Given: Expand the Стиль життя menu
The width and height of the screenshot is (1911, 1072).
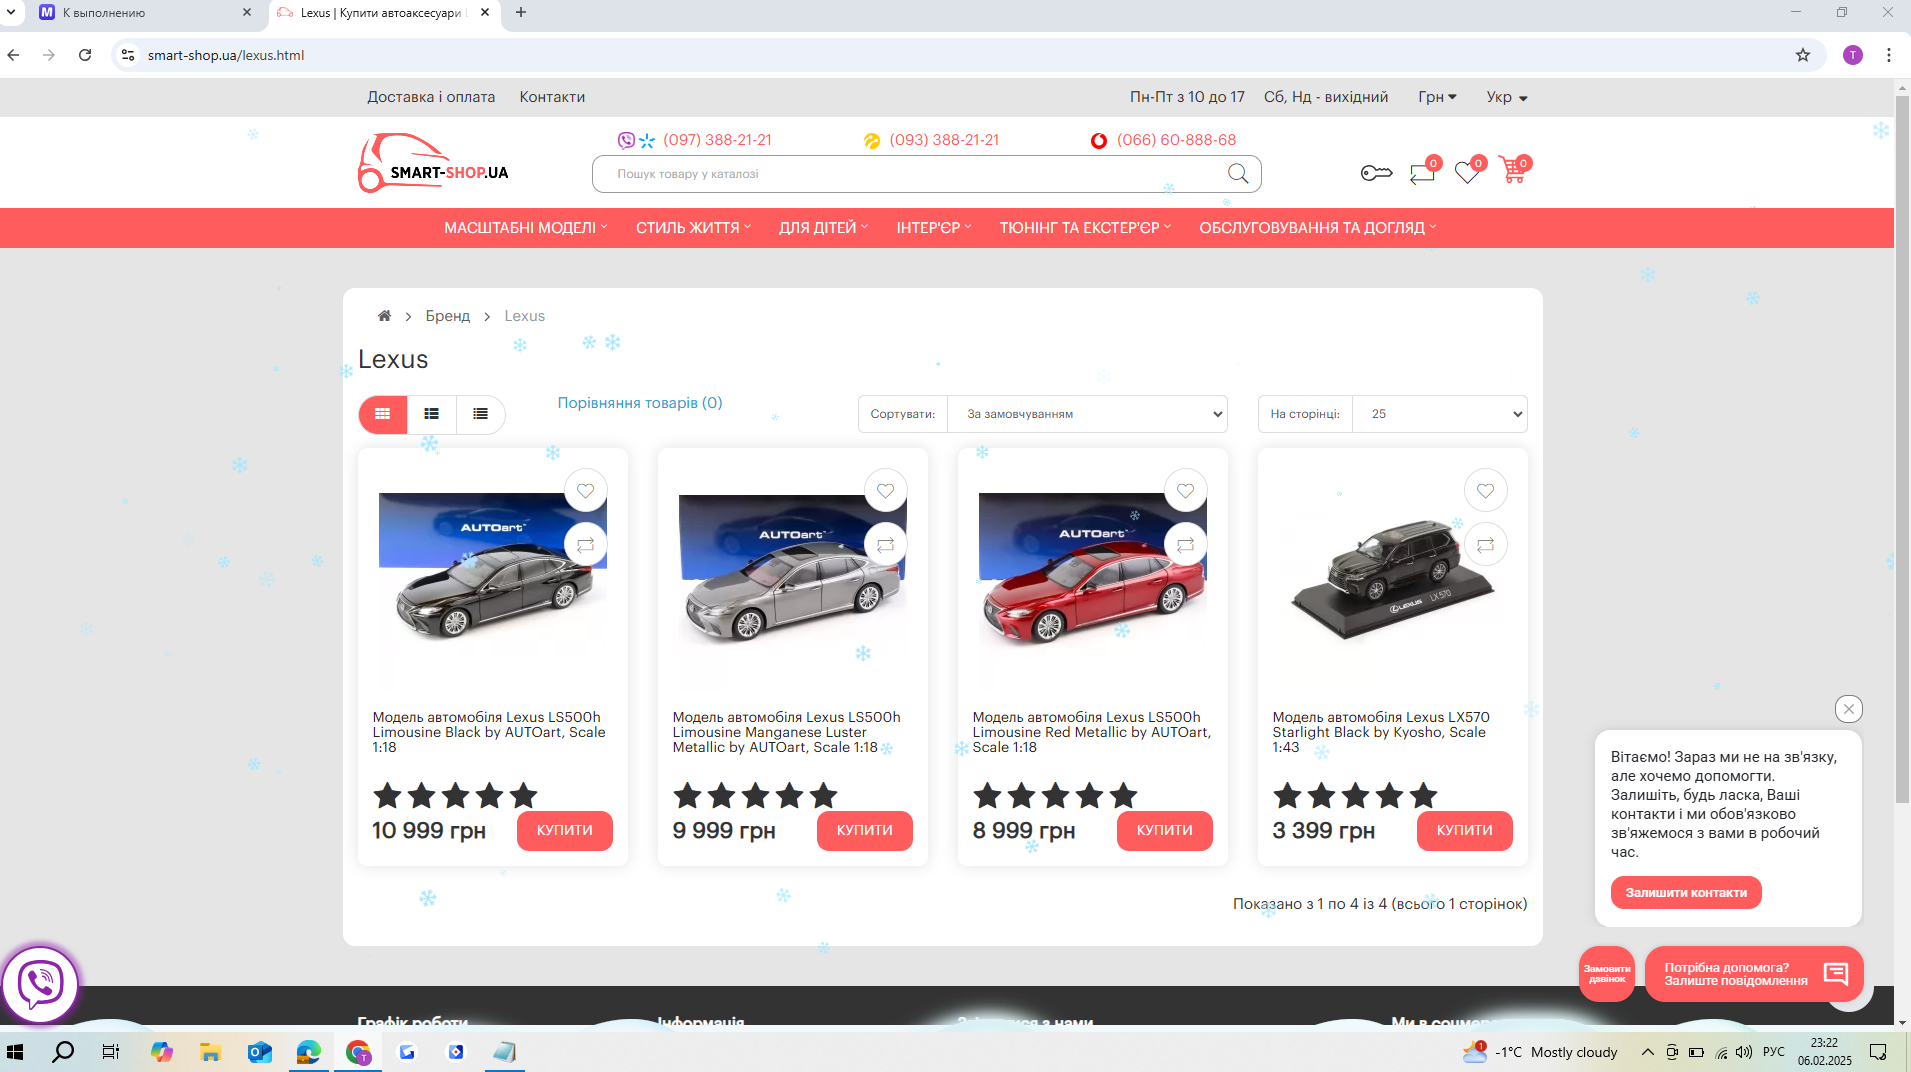Looking at the screenshot, I should 693,228.
